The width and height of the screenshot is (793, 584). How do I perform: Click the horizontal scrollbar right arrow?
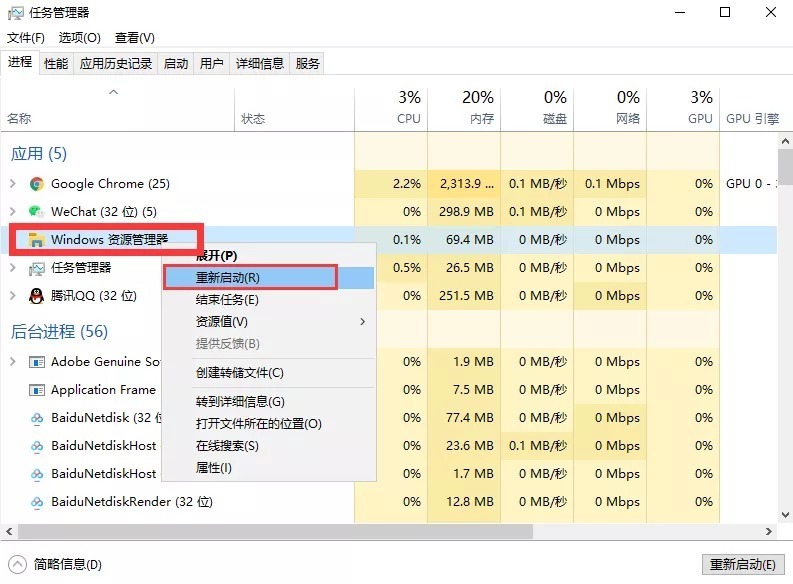(x=769, y=531)
